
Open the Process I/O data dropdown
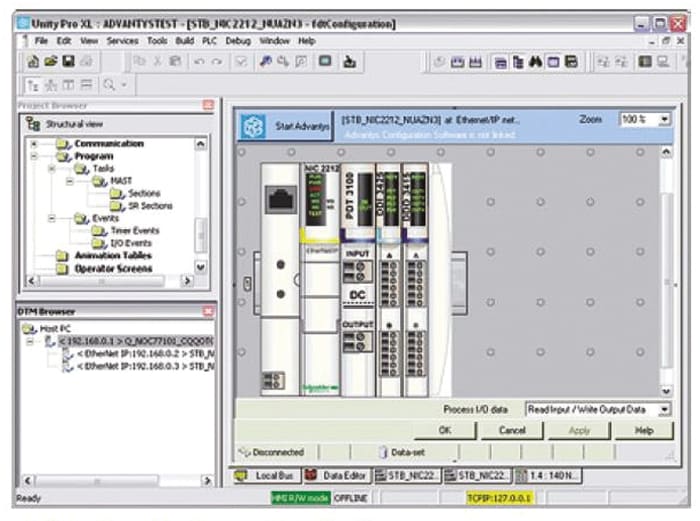tap(665, 409)
